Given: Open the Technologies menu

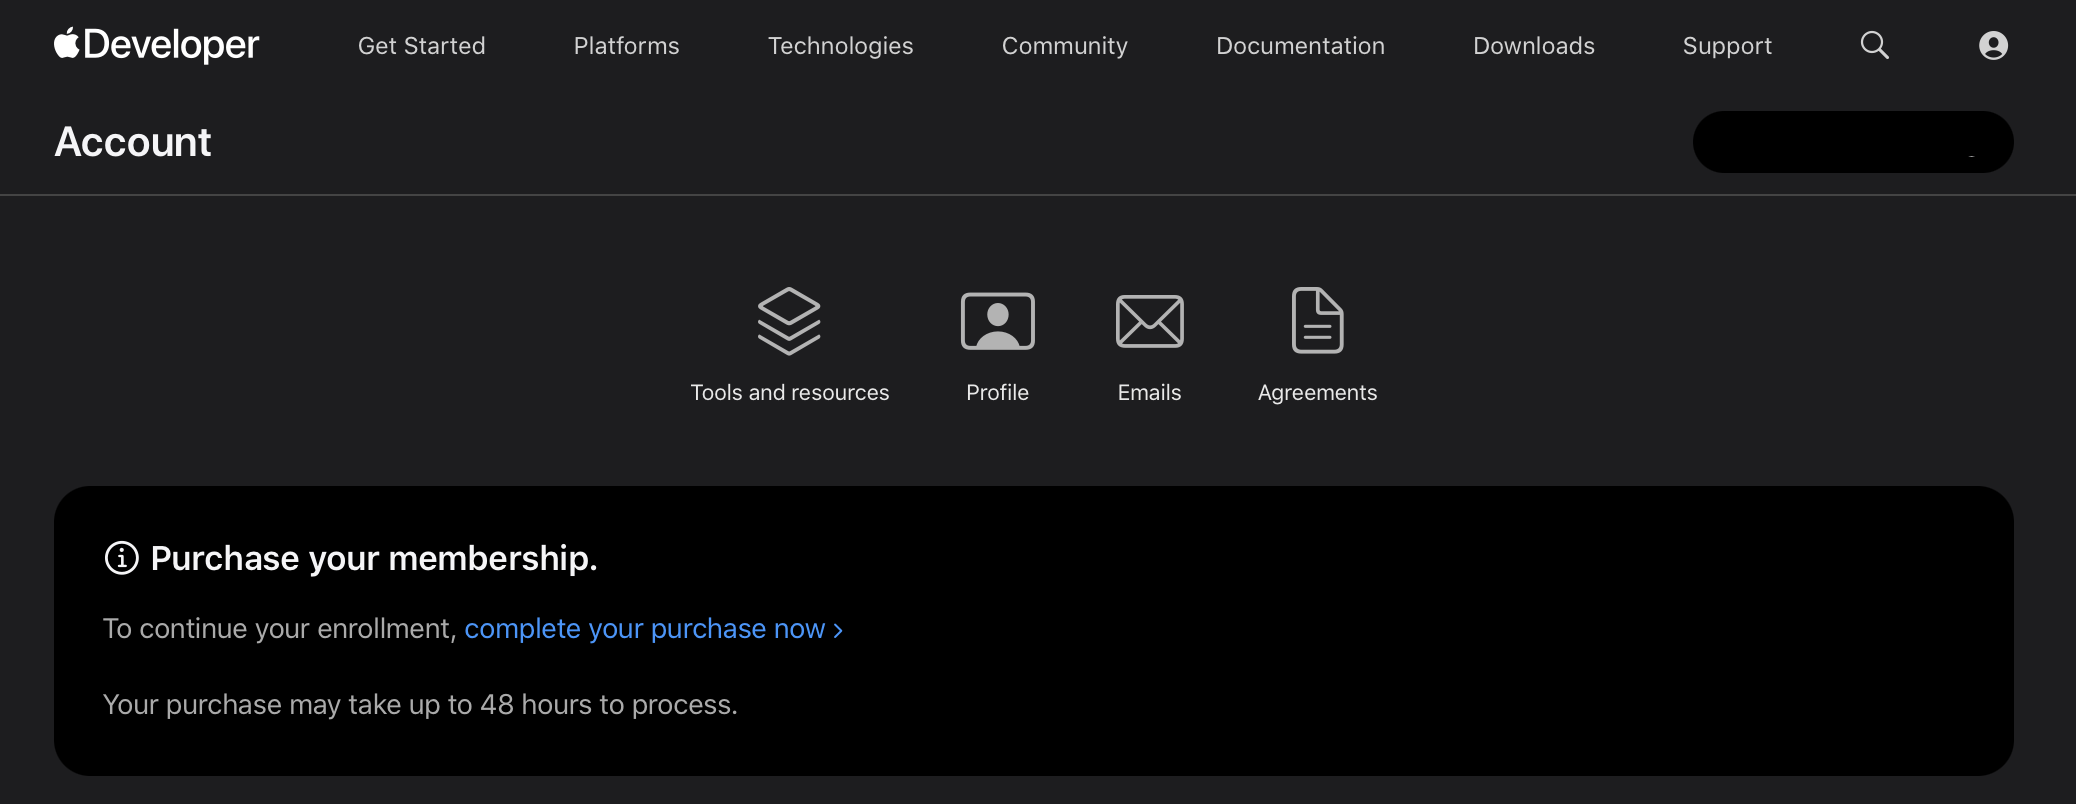Looking at the screenshot, I should point(840,46).
